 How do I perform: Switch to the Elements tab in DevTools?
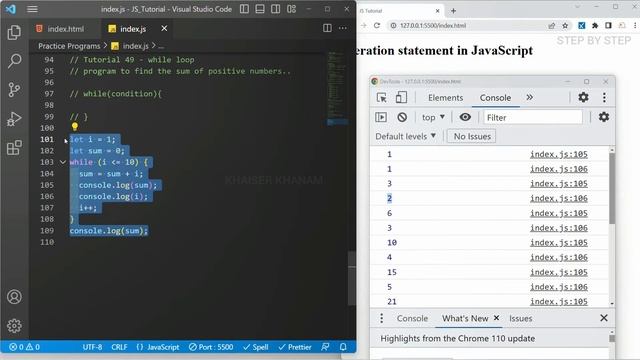point(445,98)
